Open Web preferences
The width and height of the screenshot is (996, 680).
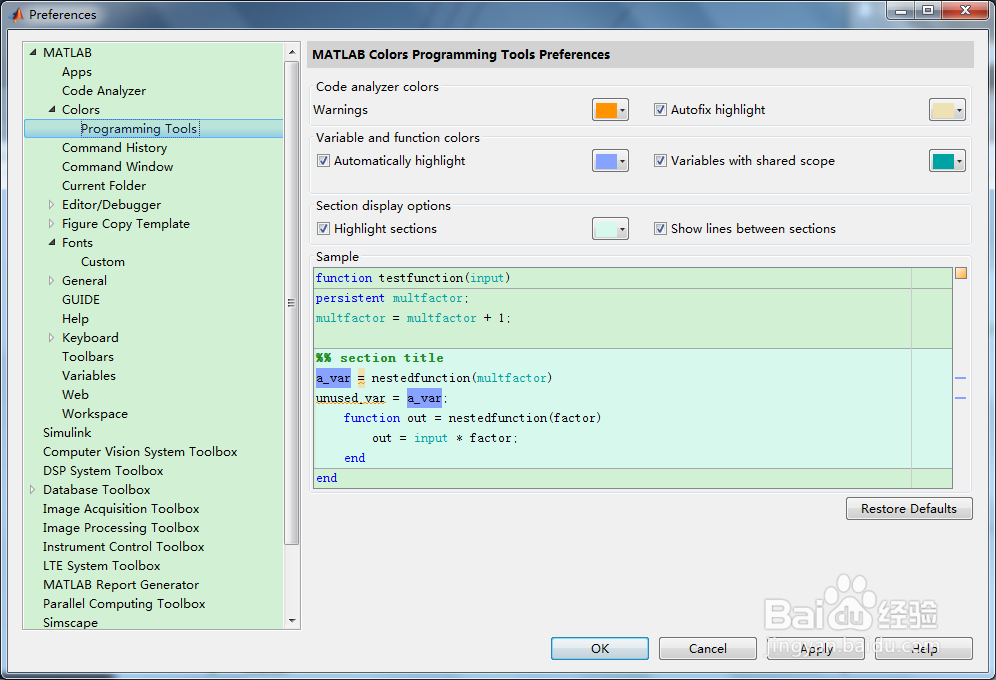point(75,395)
